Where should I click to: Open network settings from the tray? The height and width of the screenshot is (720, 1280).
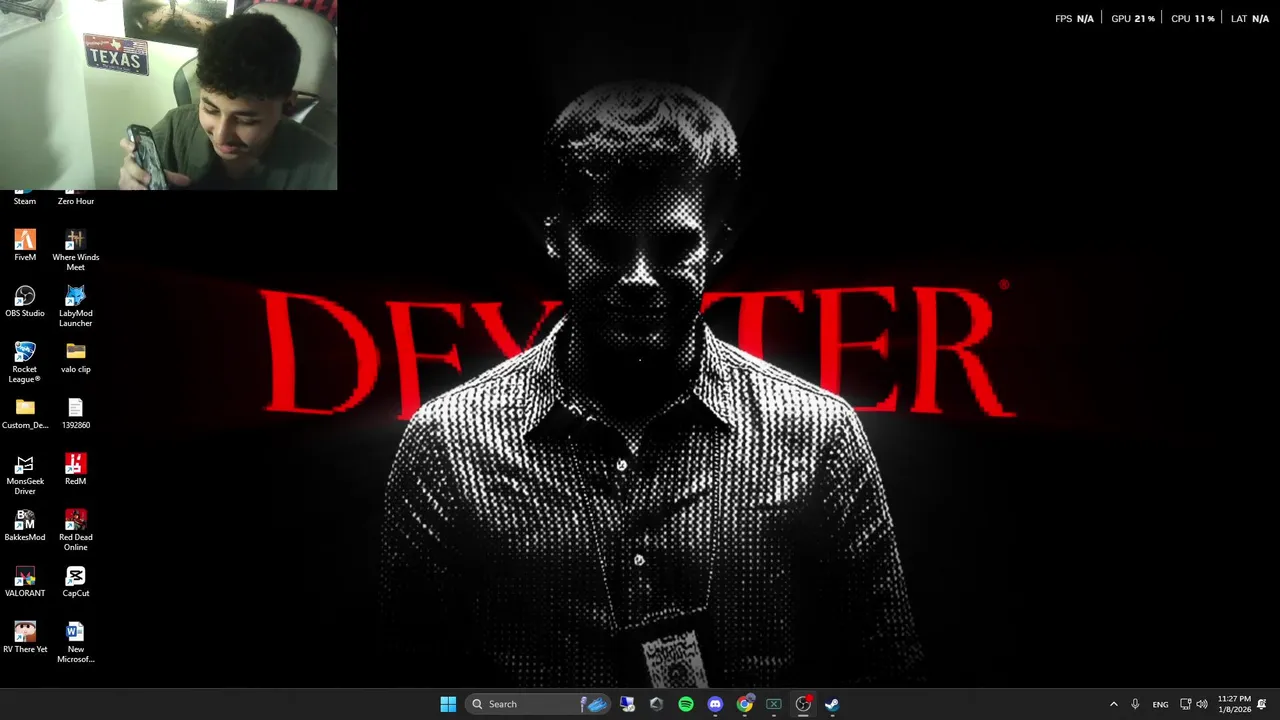coord(1185,704)
